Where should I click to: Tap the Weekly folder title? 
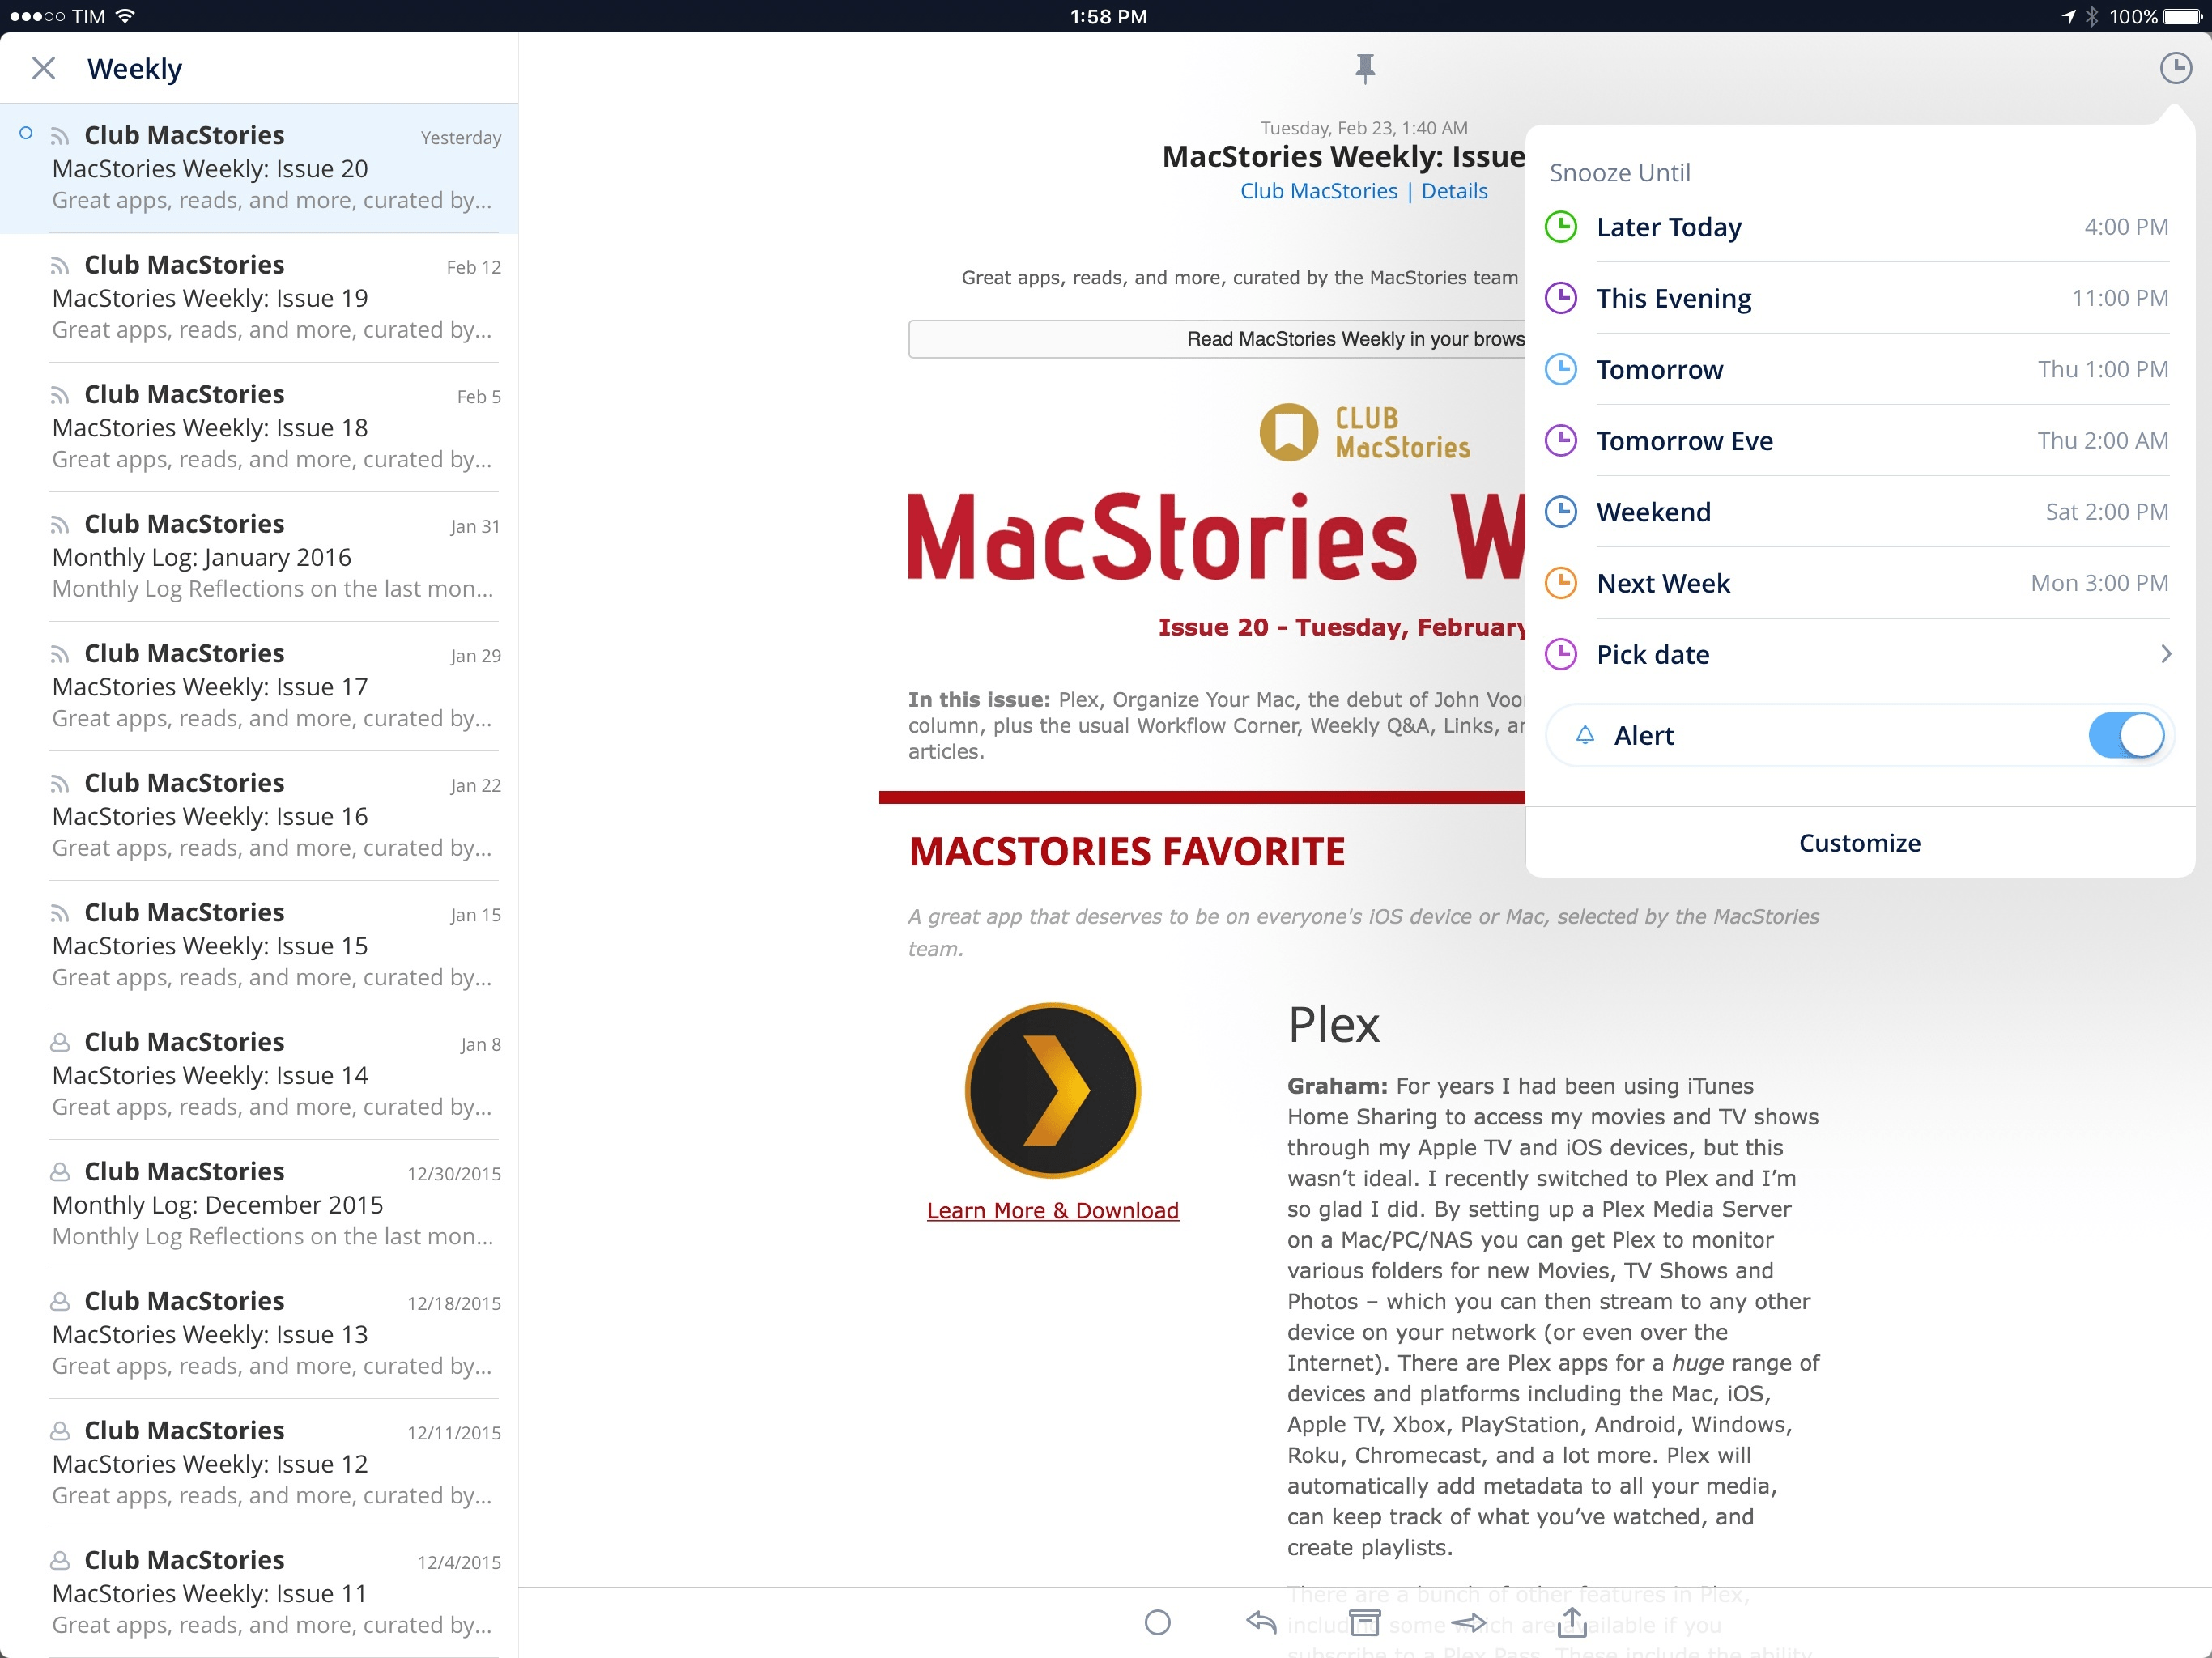click(x=134, y=69)
